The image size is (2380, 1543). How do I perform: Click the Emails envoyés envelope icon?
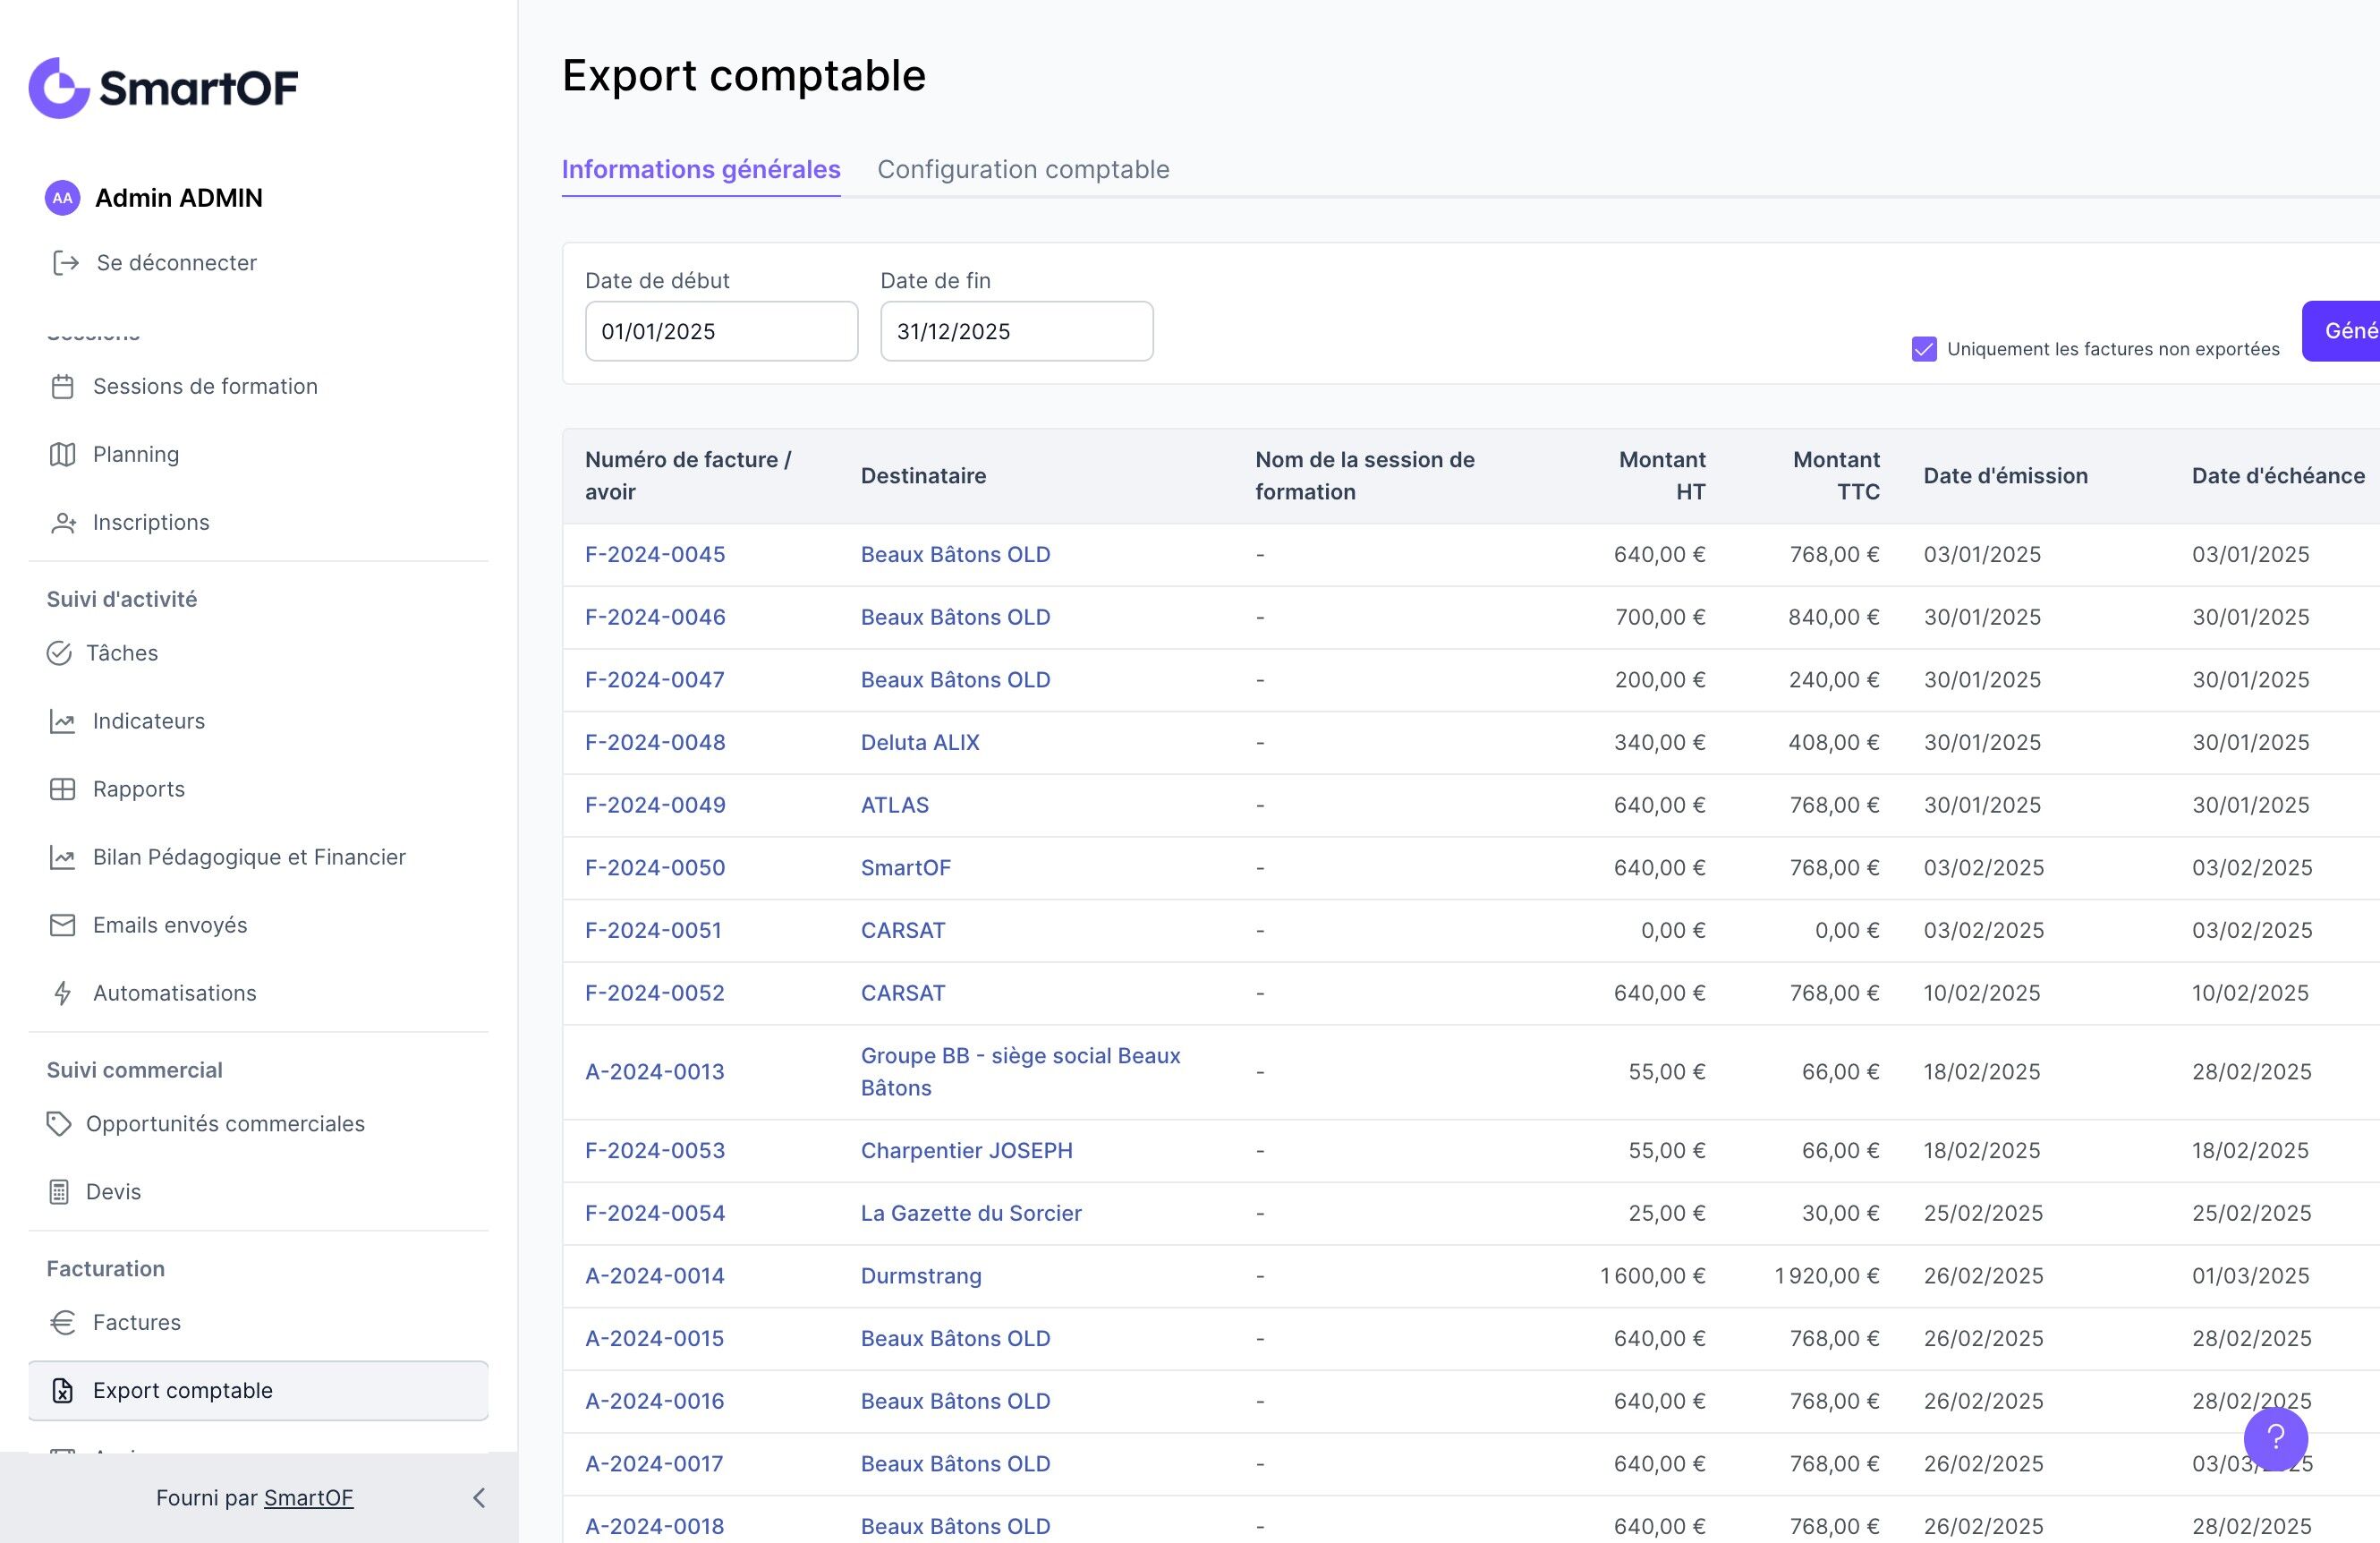[x=62, y=925]
